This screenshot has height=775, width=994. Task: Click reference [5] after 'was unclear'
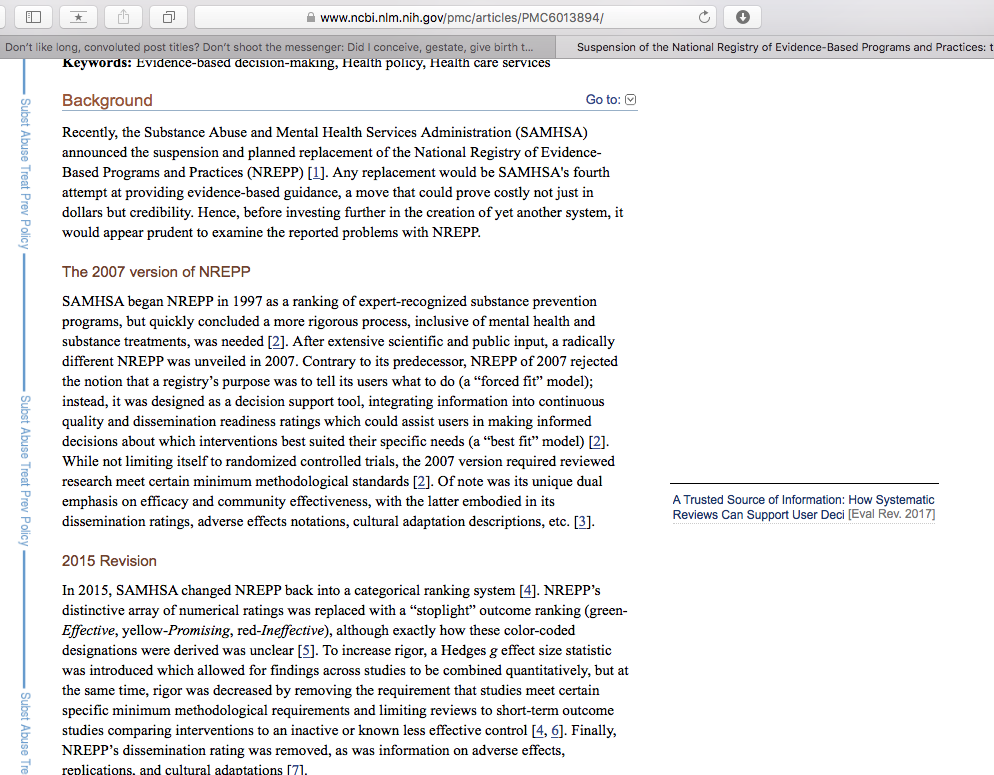[x=307, y=650]
